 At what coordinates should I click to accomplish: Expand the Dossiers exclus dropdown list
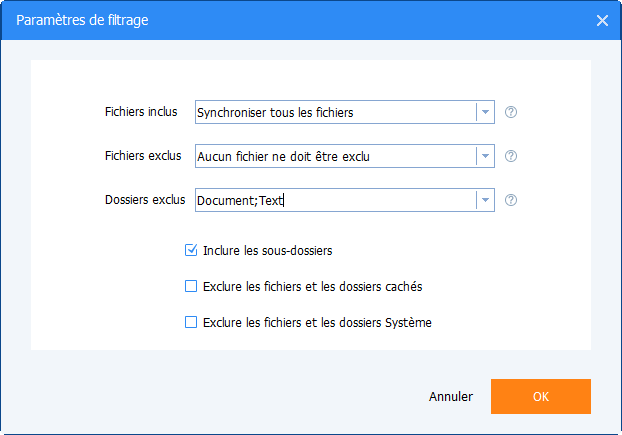pyautogui.click(x=486, y=200)
